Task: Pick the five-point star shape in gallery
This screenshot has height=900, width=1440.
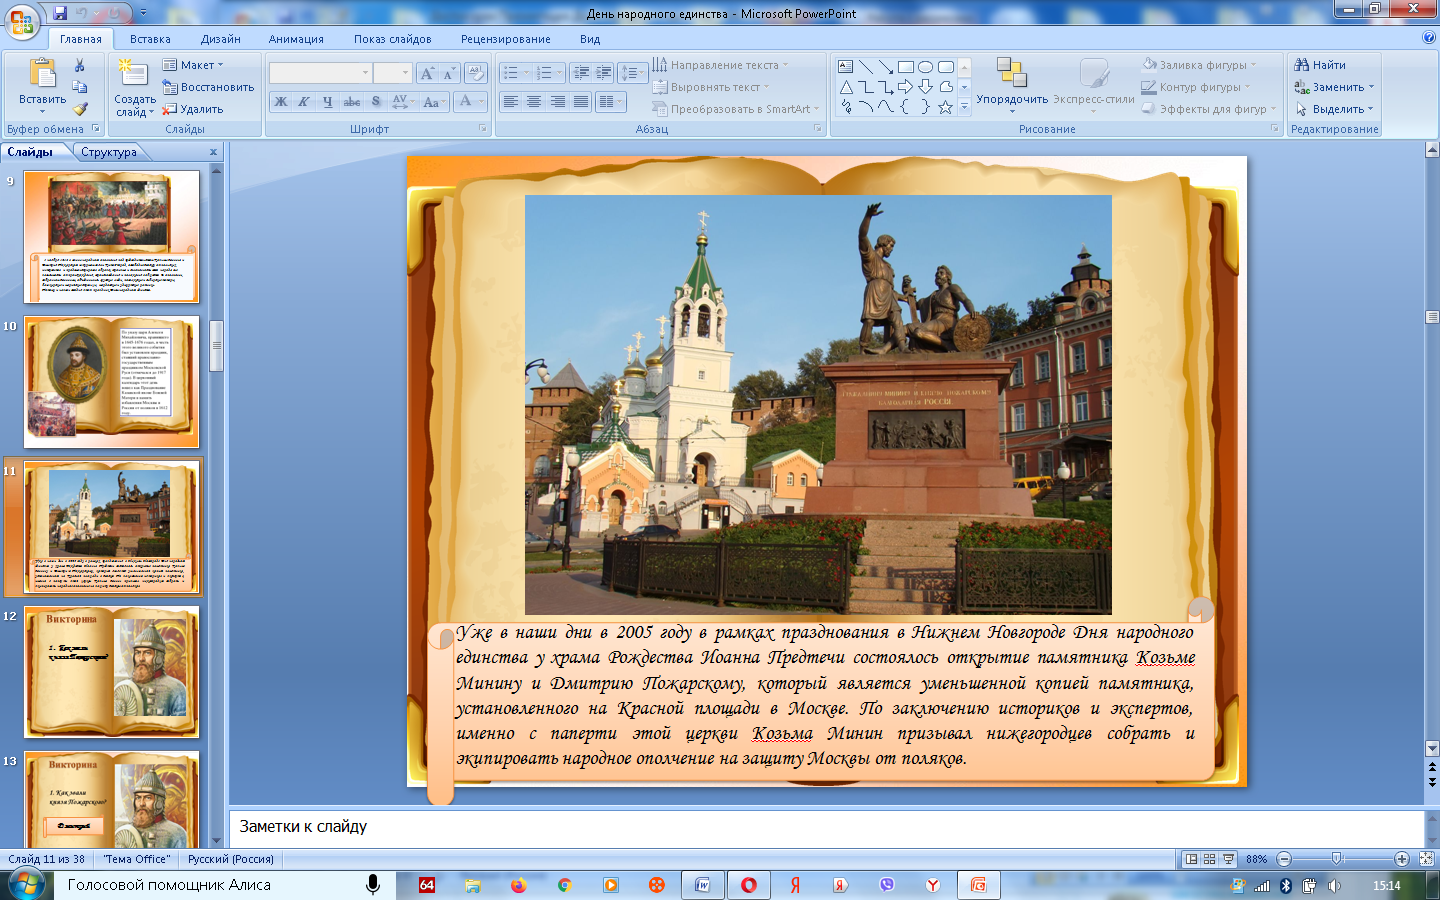Action: [x=945, y=107]
